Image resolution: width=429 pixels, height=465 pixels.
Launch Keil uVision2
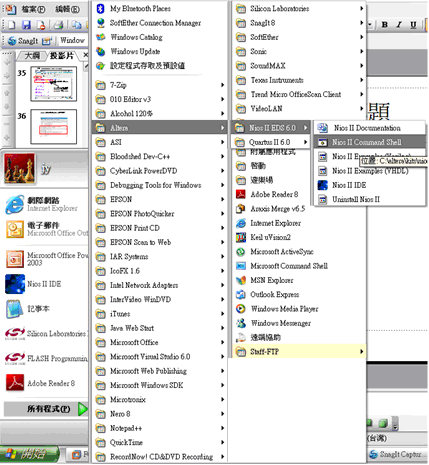pyautogui.click(x=298, y=237)
